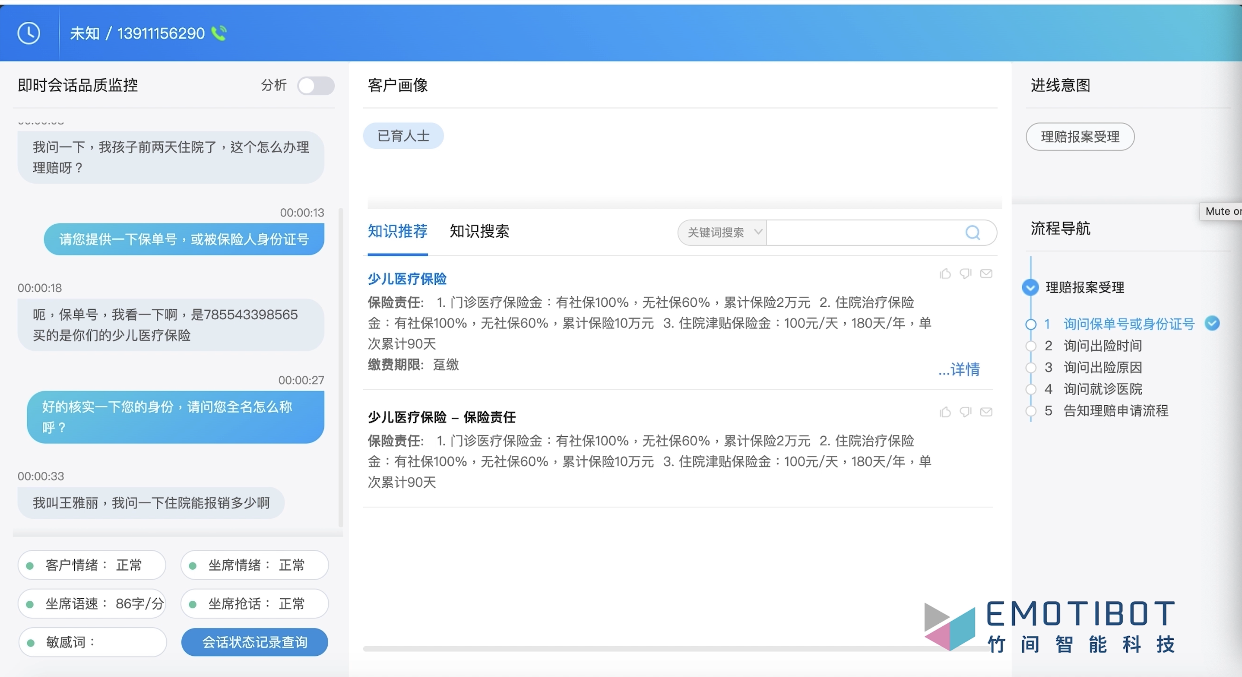Viewport: 1242px width, 677px height.
Task: Click the clock history icon in header
Action: 29,33
